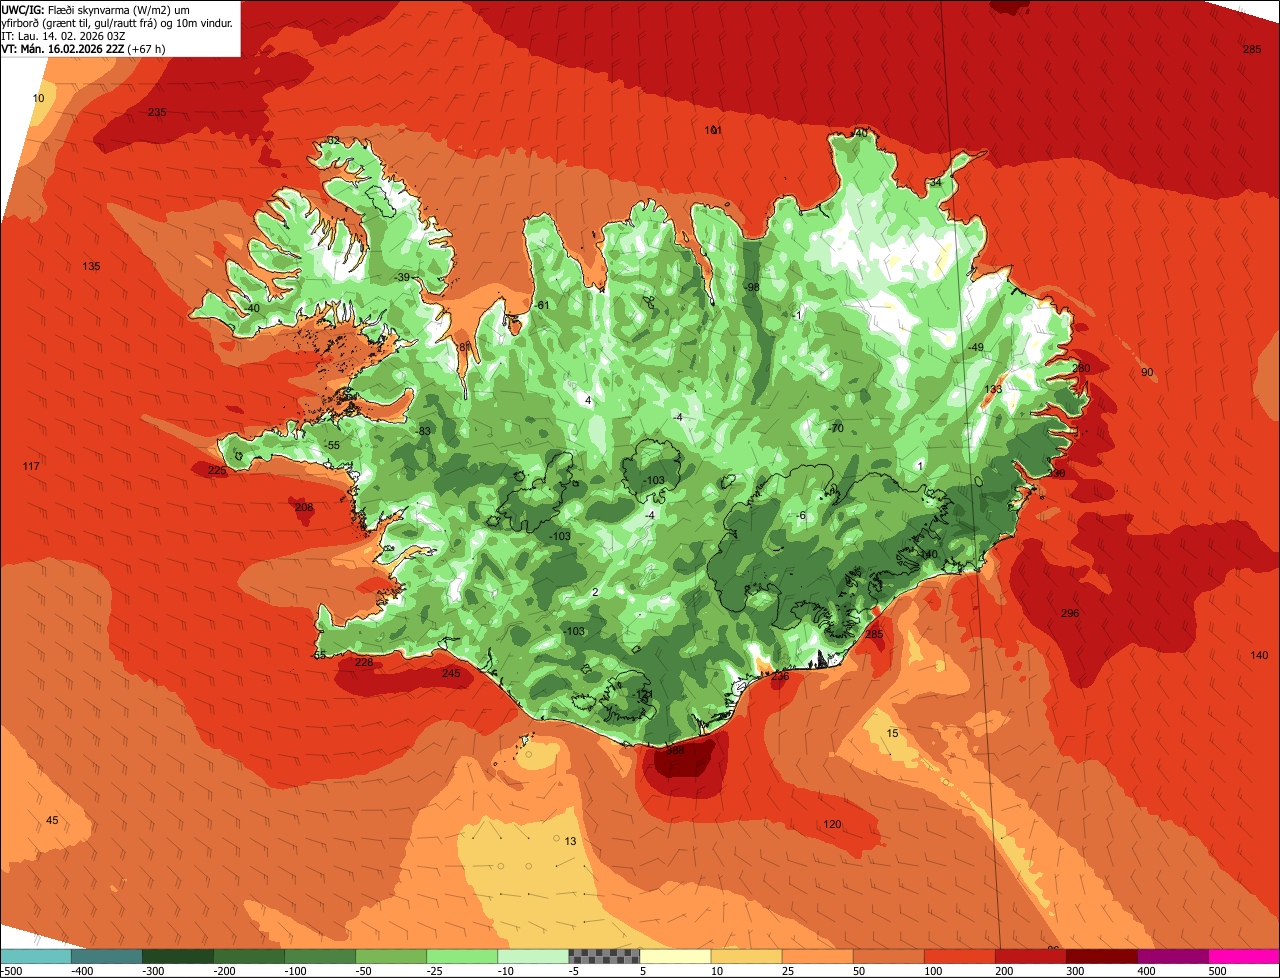The height and width of the screenshot is (978, 1280).
Task: Click the '133' value in the east fjords
Action: [x=993, y=389]
